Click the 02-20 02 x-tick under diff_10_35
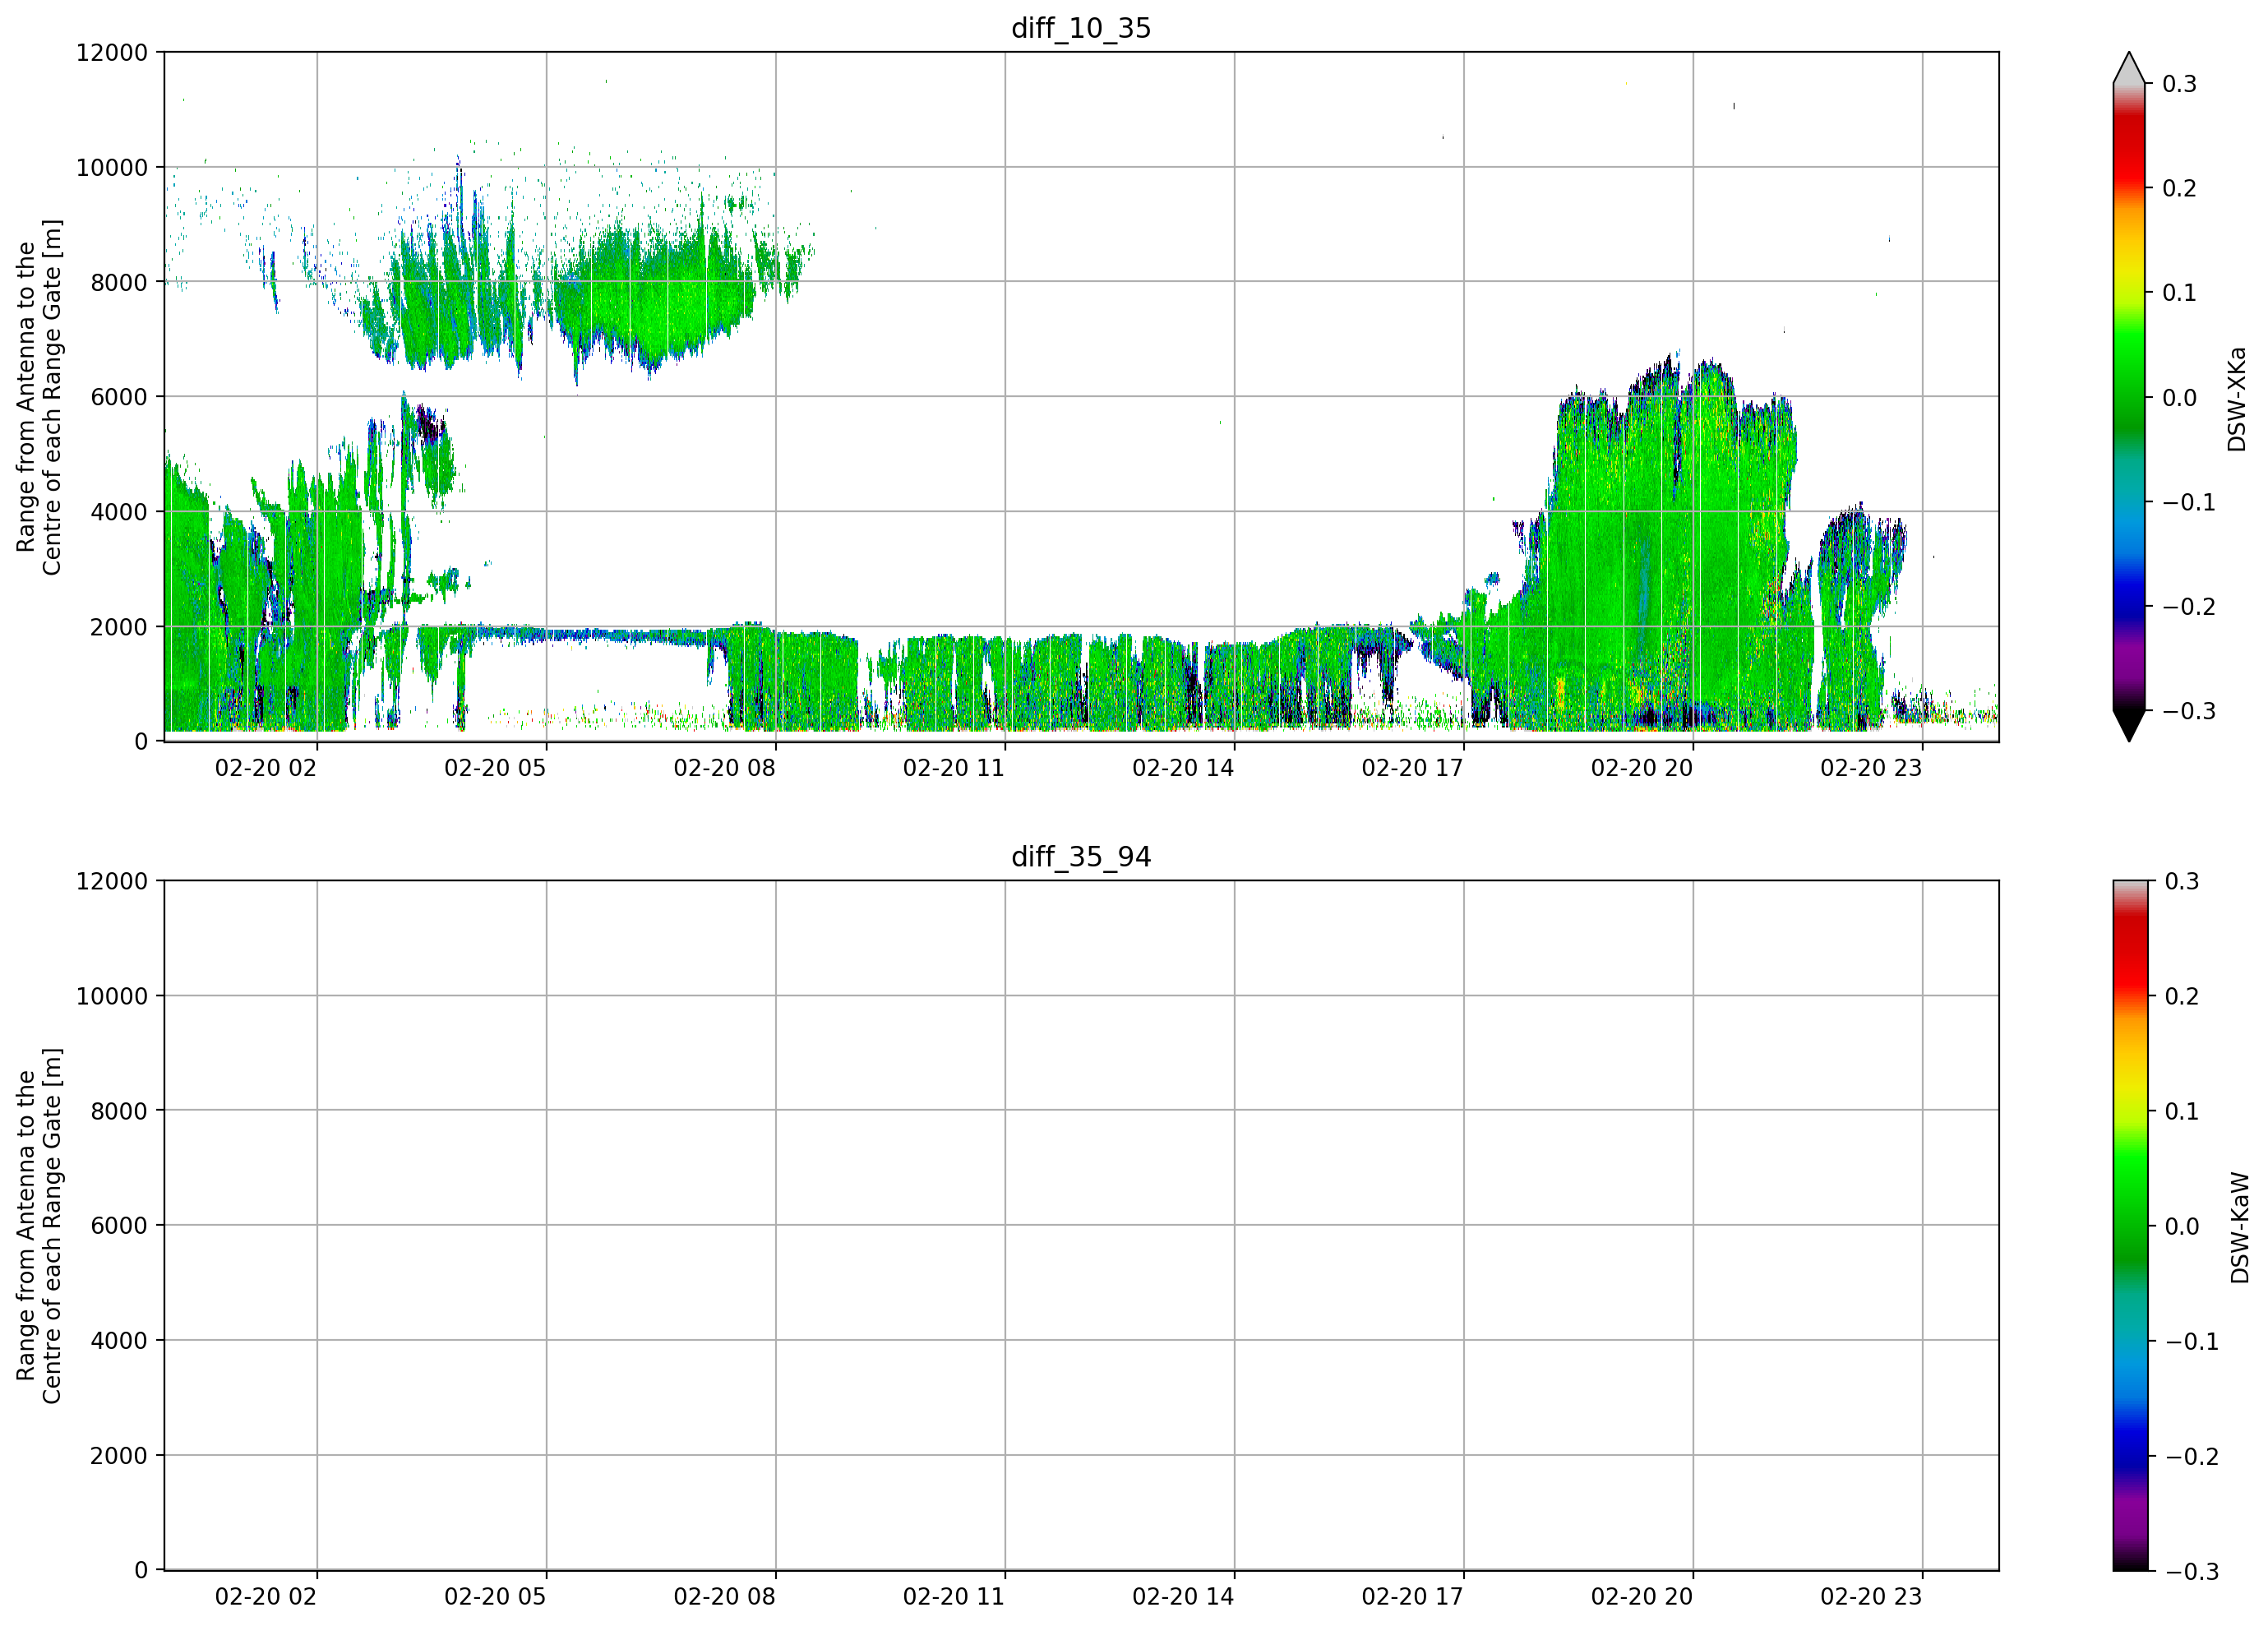This screenshot has width=2268, height=1626. click(266, 768)
